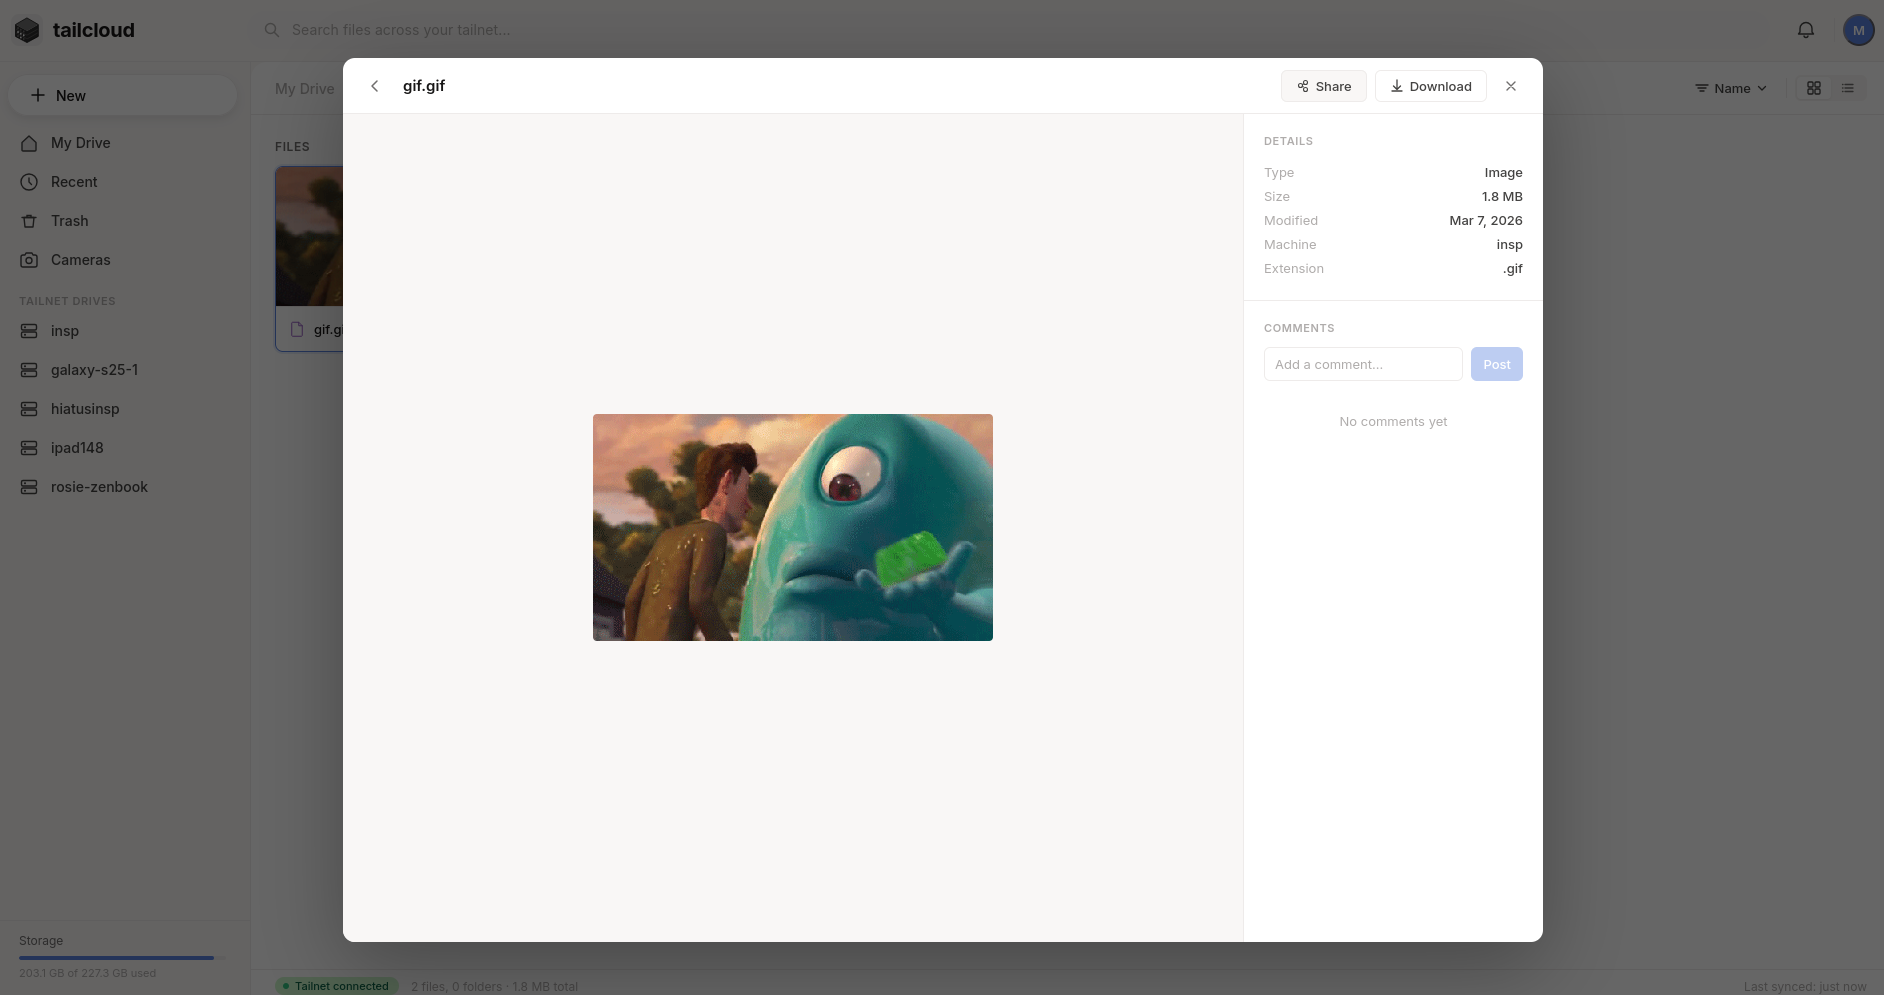Select the insp tailnet drive
1884x995 pixels.
tap(125, 331)
